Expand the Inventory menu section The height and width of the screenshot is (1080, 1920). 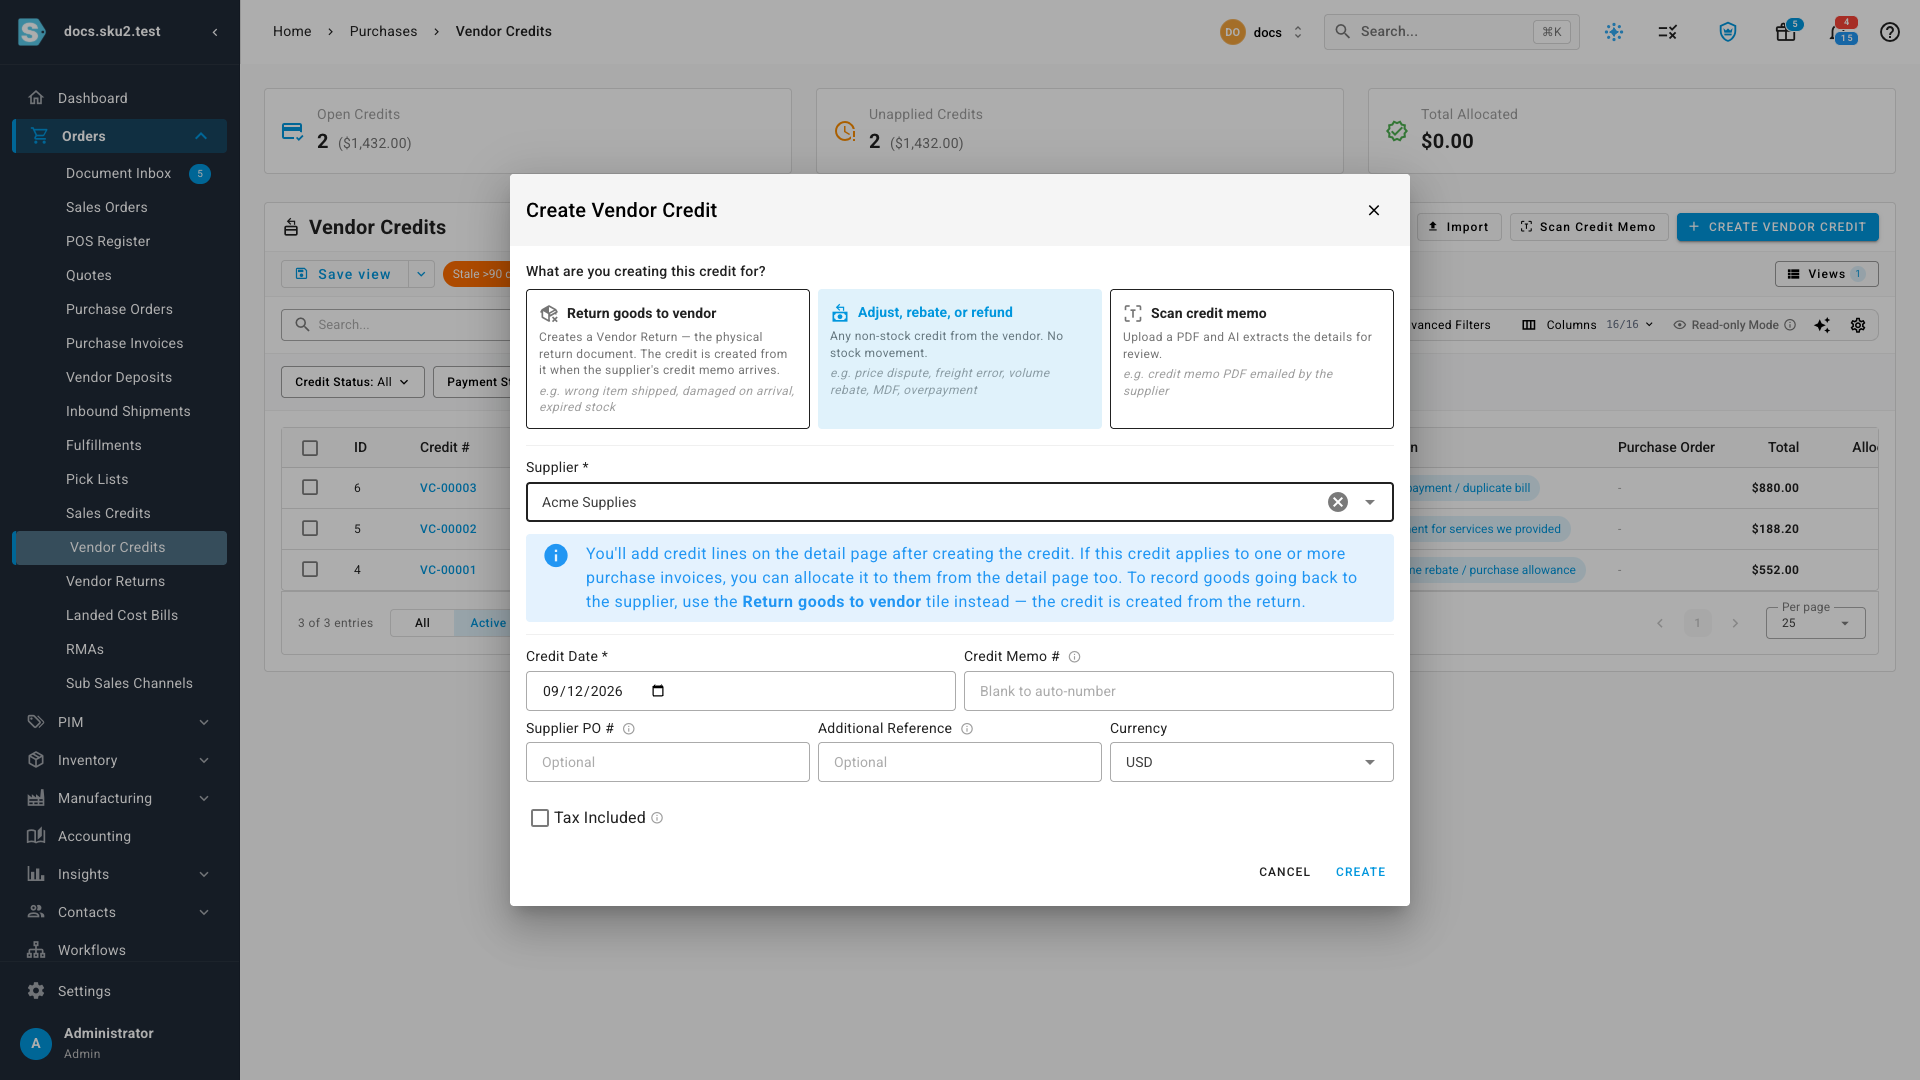point(120,760)
